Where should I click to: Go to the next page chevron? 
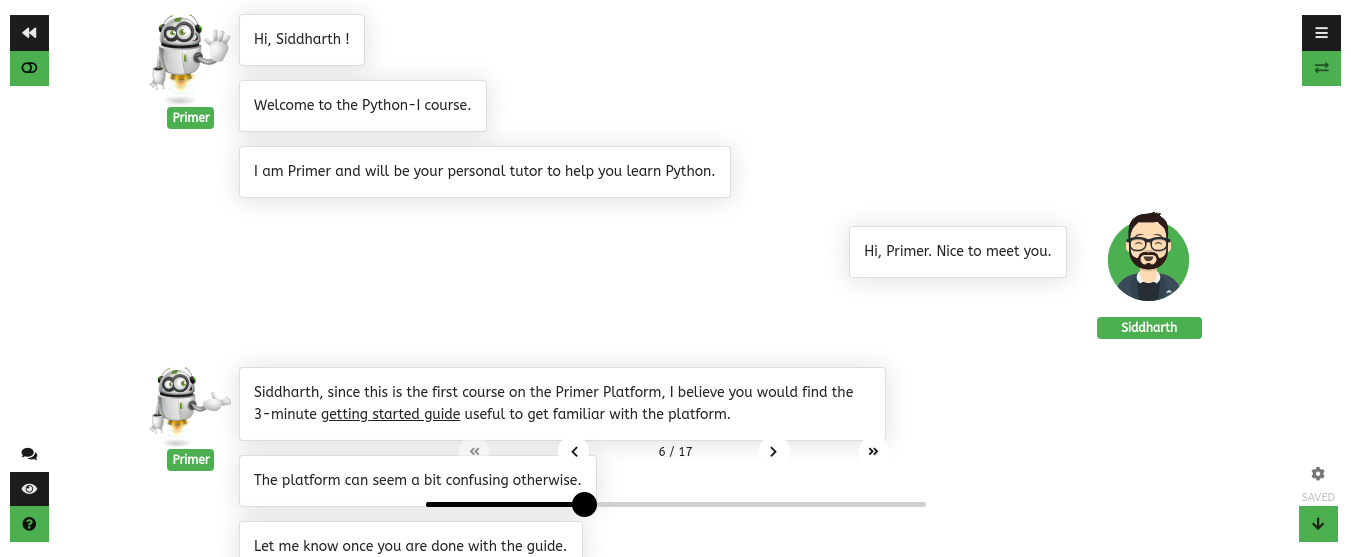point(773,452)
